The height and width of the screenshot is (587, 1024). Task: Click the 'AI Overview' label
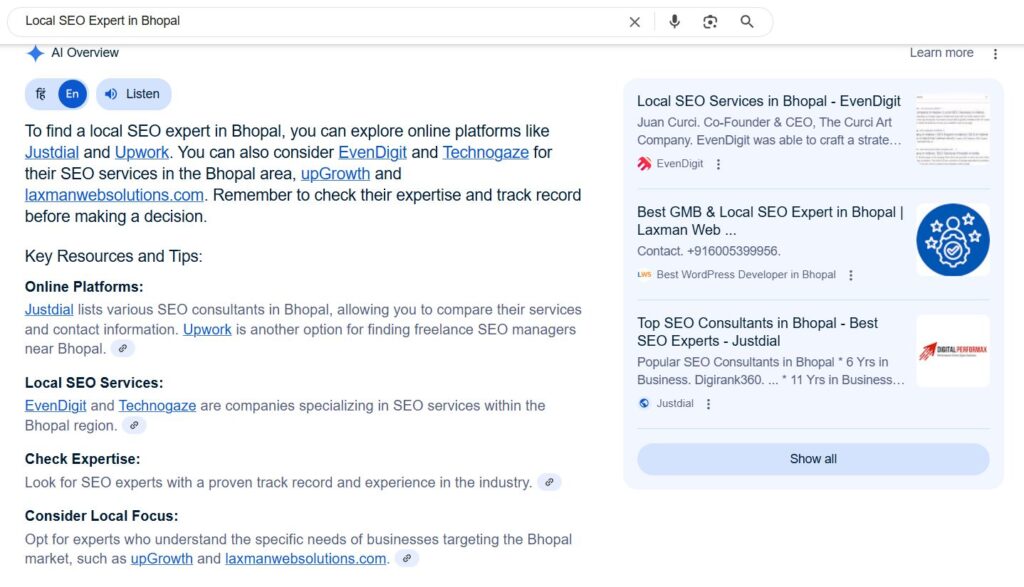click(85, 53)
